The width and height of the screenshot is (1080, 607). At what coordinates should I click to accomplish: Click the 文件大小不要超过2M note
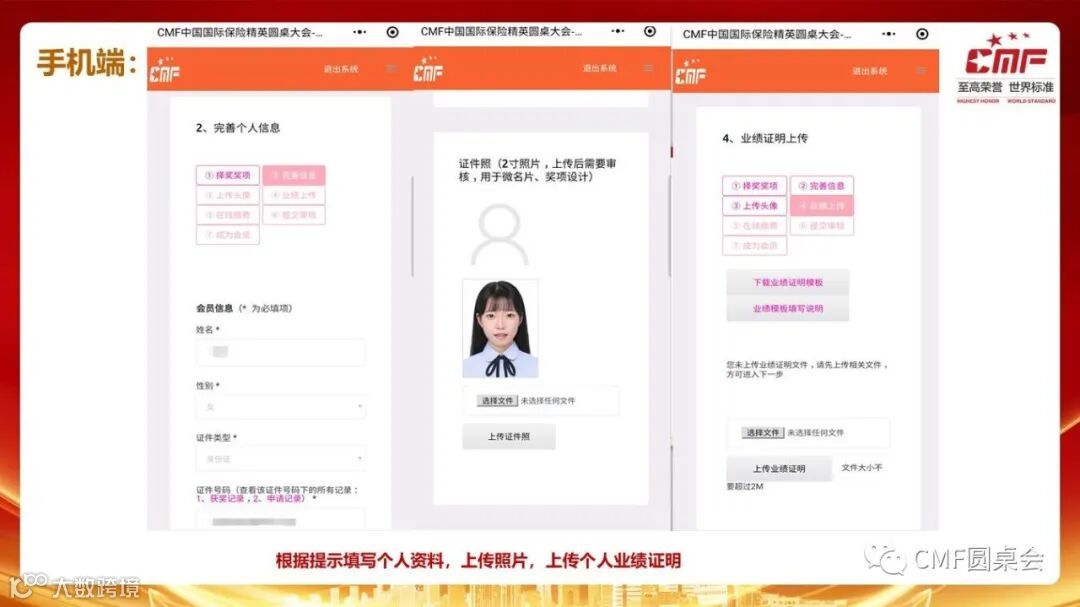click(804, 477)
